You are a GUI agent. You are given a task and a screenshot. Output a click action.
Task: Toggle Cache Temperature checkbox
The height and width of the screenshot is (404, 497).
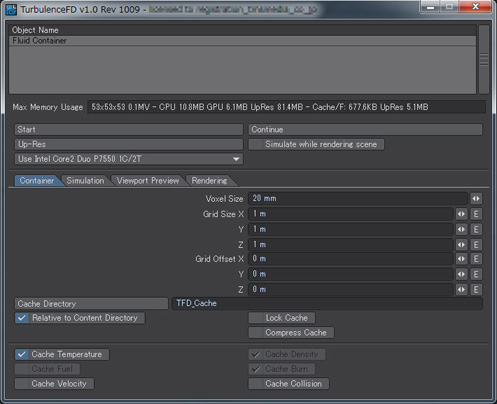point(62,354)
